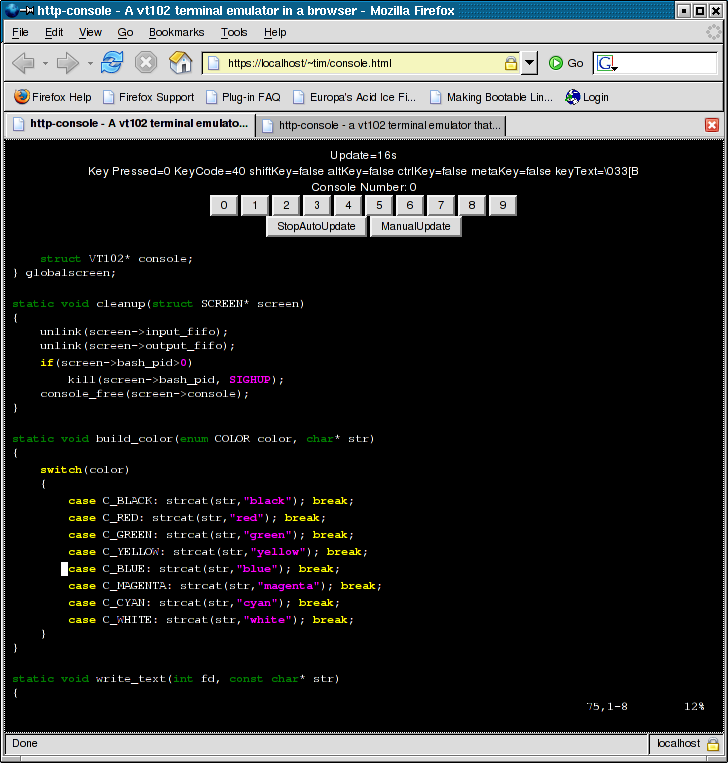Screen dimensions: 728x763
Task: Click inside the URL address field
Action: [360, 63]
